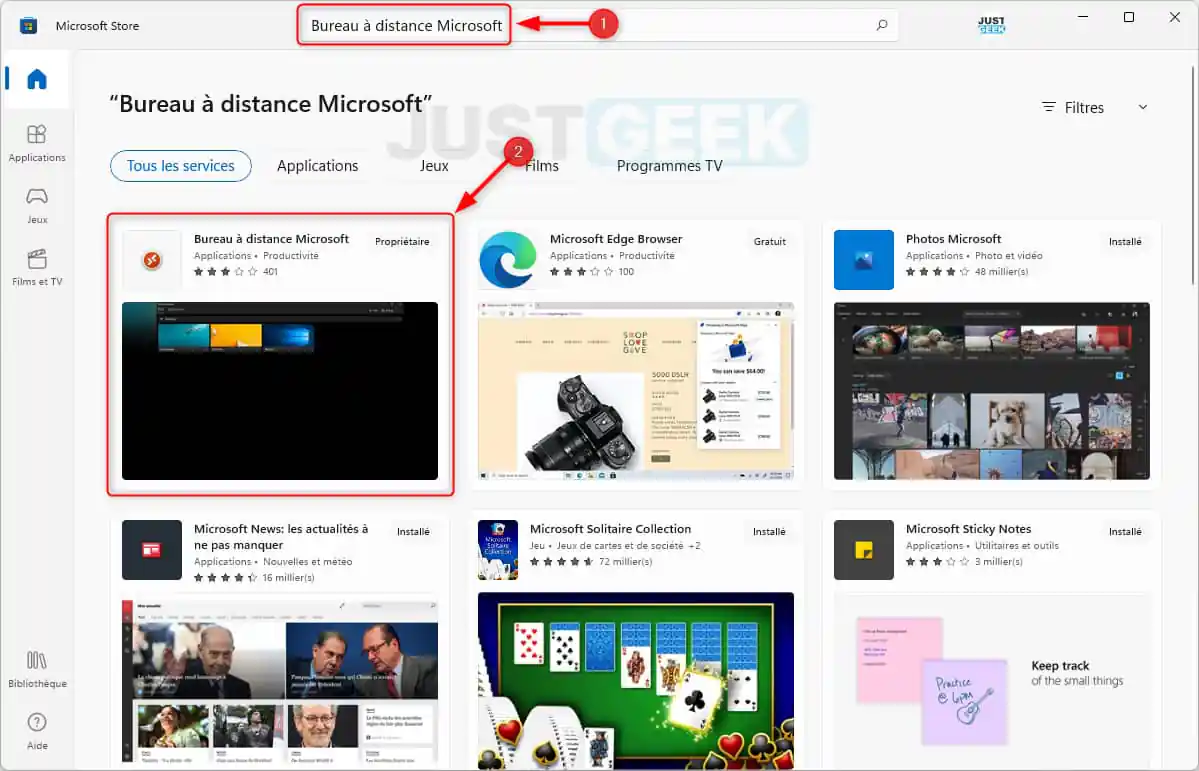Click Jeux de cartes et de société text

point(620,545)
